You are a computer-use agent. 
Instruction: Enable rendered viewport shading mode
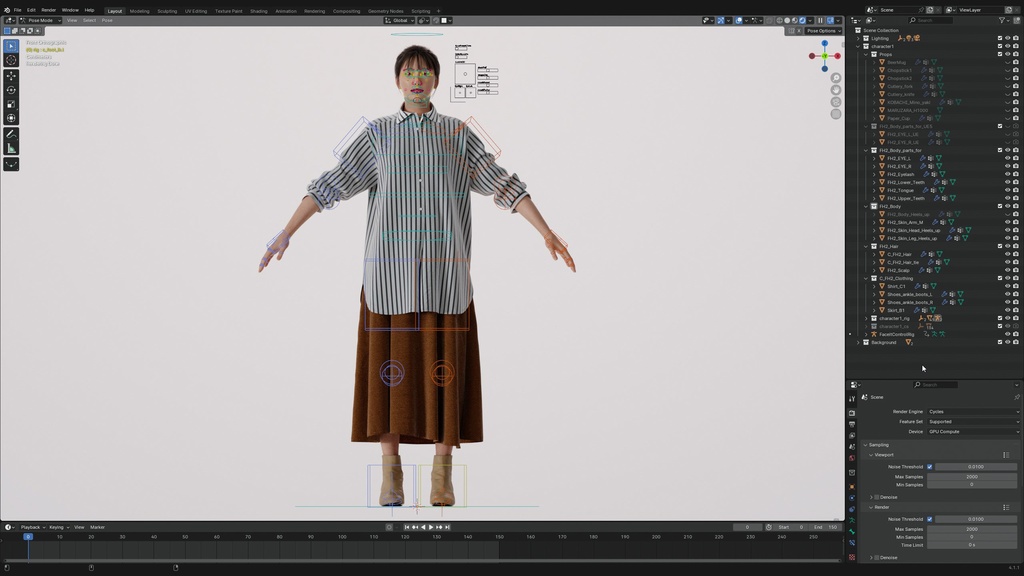point(803,20)
